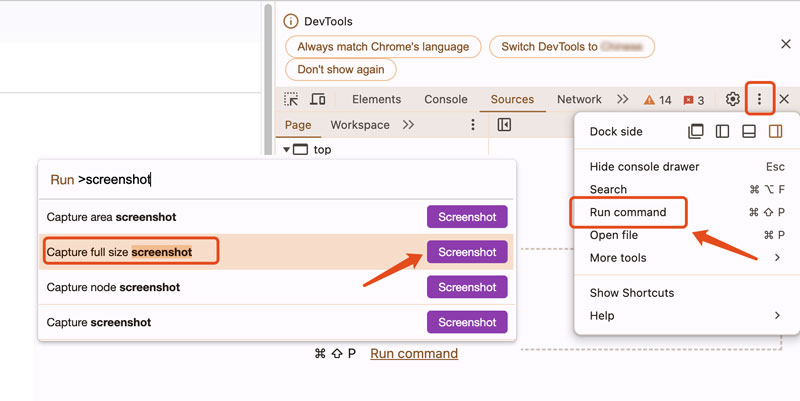Screen dimensions: 800x401
Task: Click the DevTools info icon
Action: point(290,21)
